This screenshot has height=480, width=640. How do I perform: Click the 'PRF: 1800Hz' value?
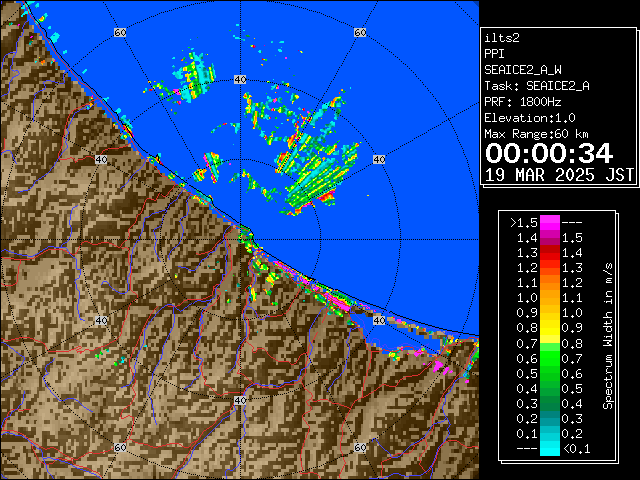click(x=522, y=102)
